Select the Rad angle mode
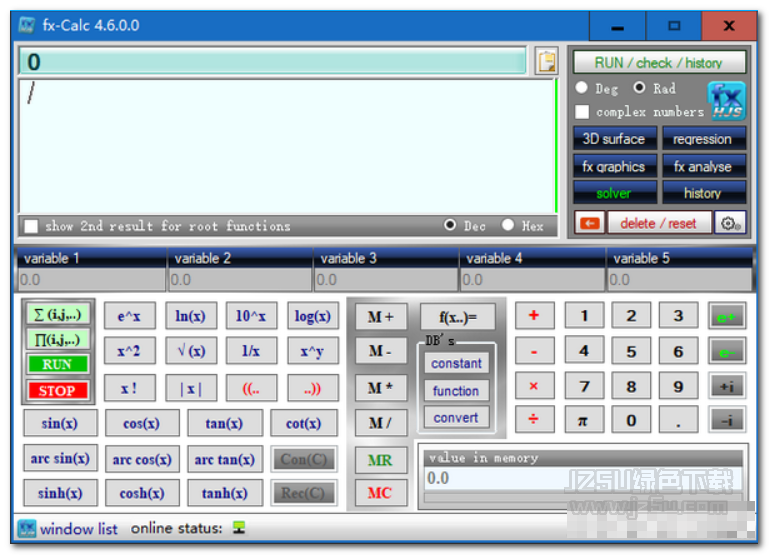The image size is (769, 555). [x=639, y=88]
